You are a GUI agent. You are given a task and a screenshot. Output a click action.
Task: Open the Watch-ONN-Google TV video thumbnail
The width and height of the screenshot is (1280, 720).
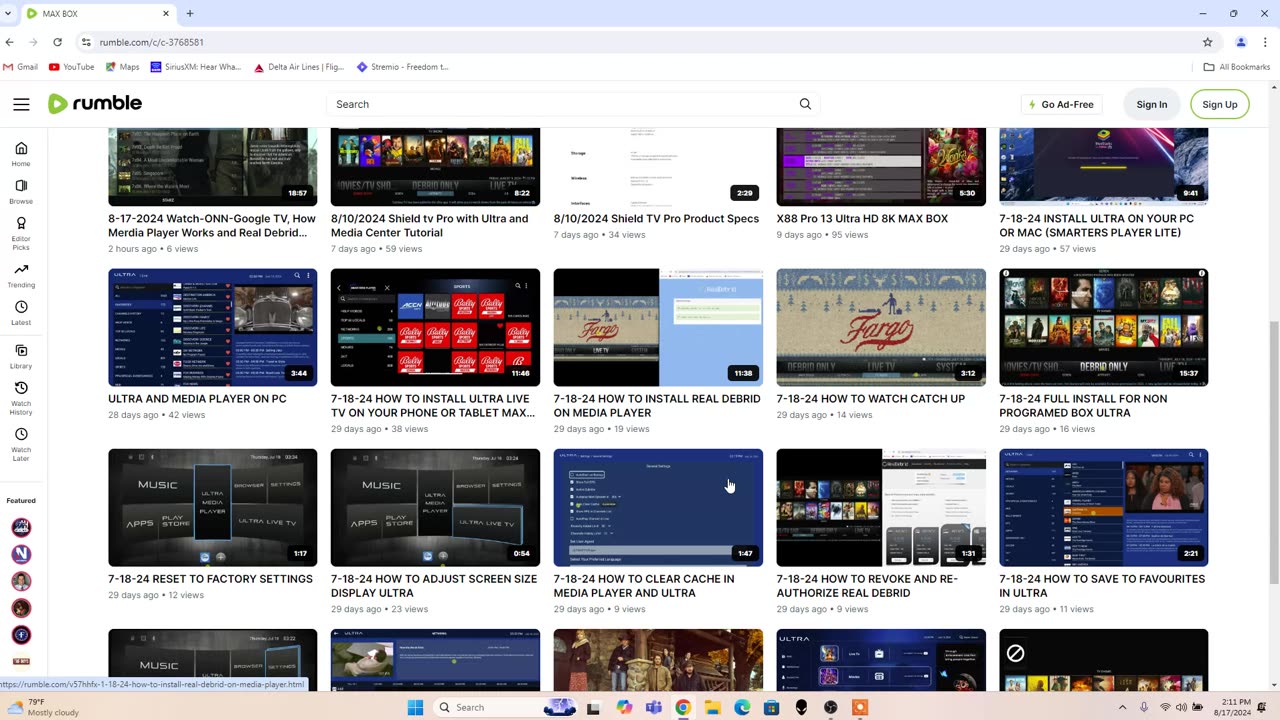(x=212, y=167)
